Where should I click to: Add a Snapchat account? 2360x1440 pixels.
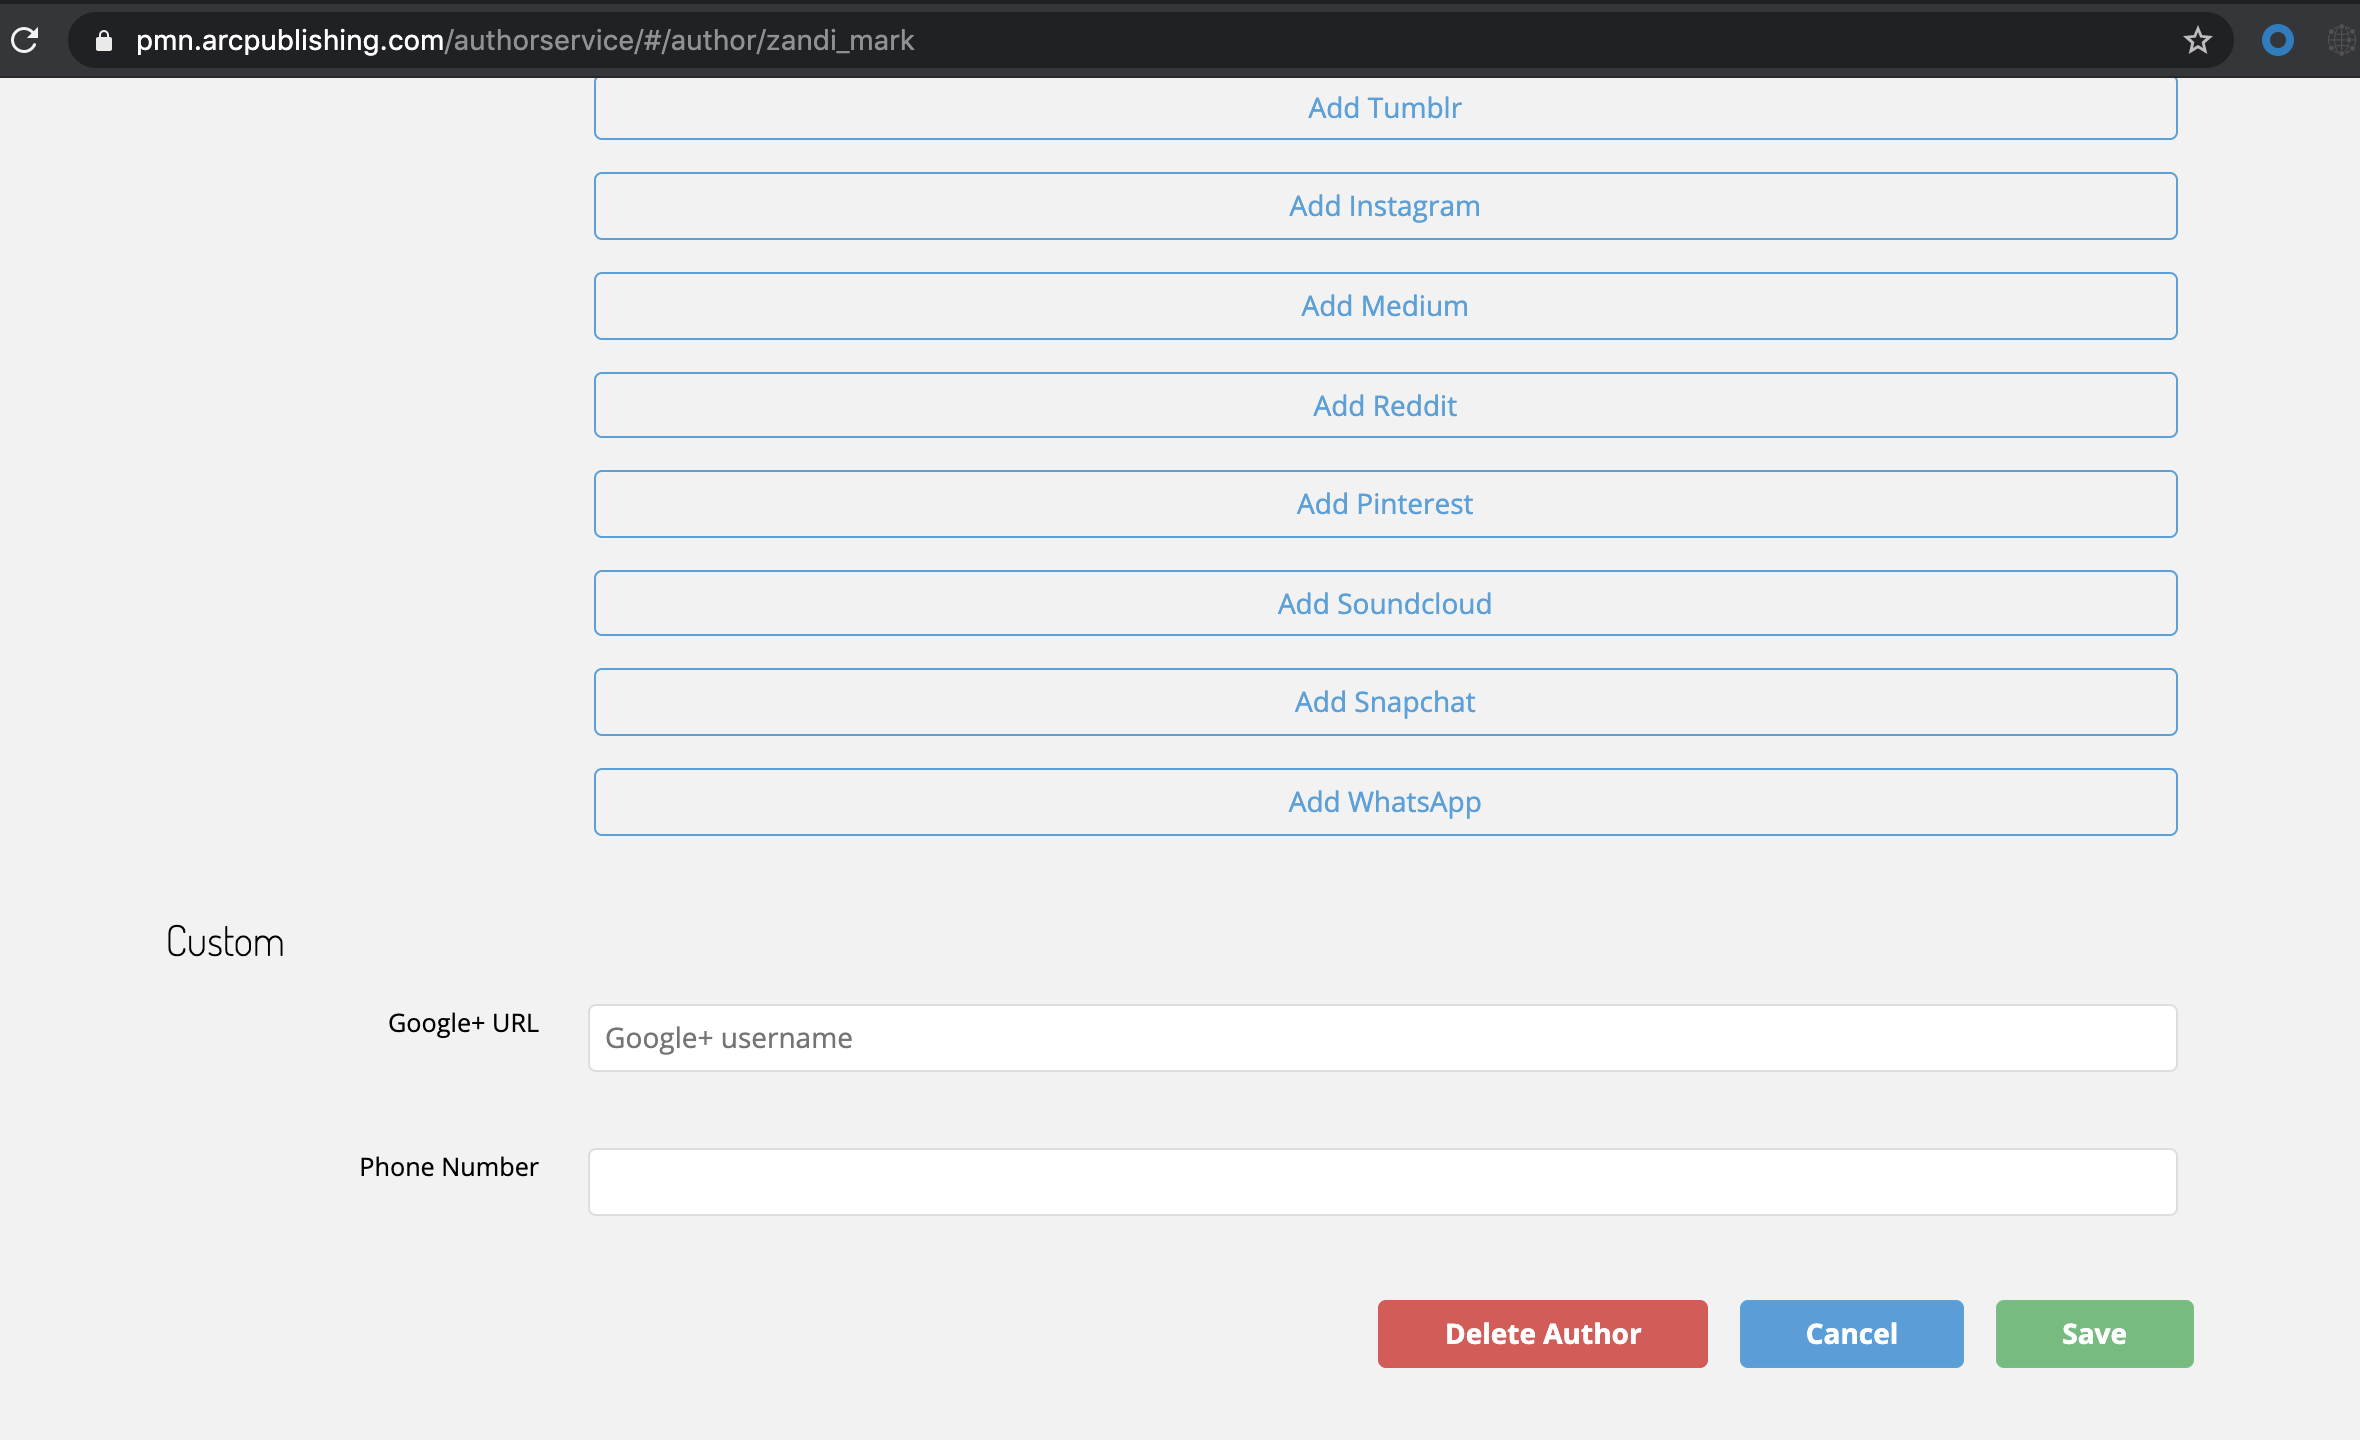click(1385, 702)
